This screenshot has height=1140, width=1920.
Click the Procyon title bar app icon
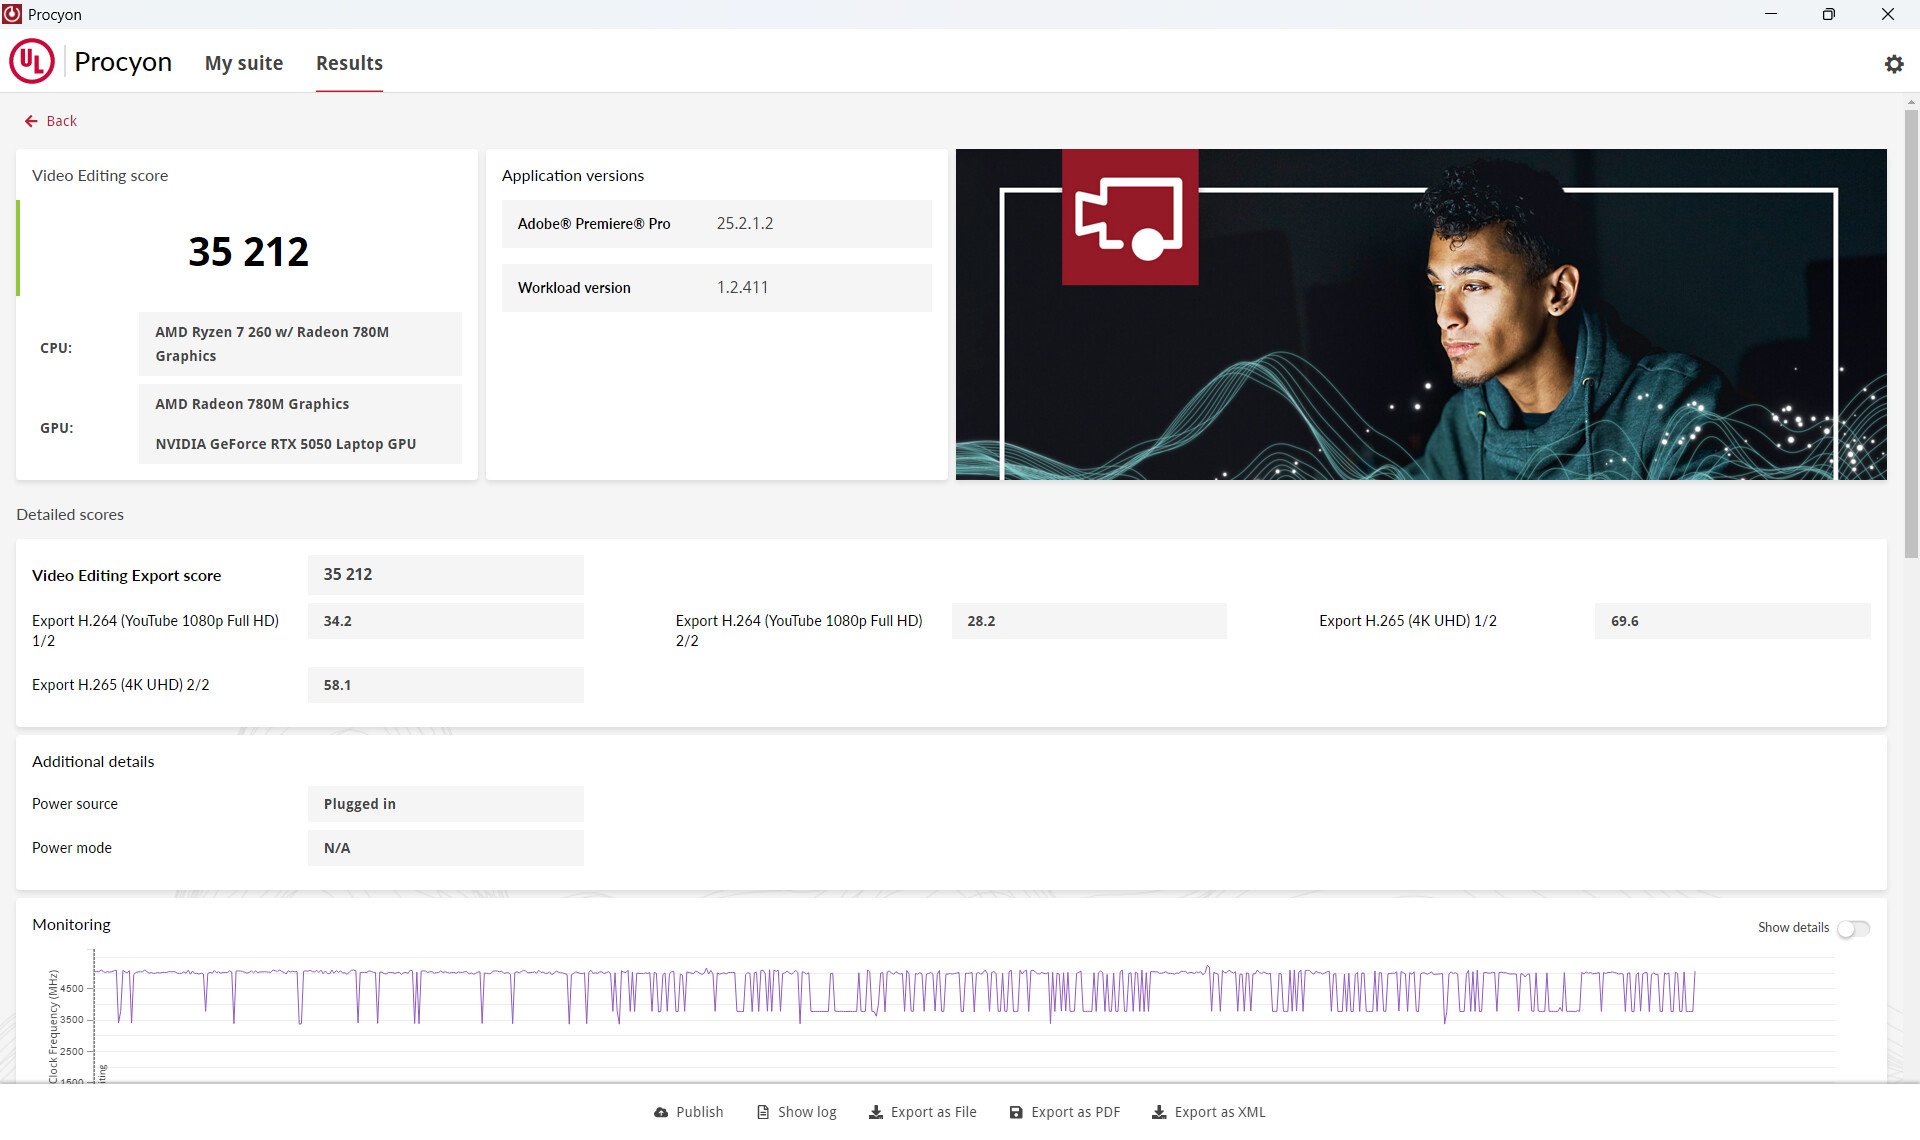tap(12, 14)
